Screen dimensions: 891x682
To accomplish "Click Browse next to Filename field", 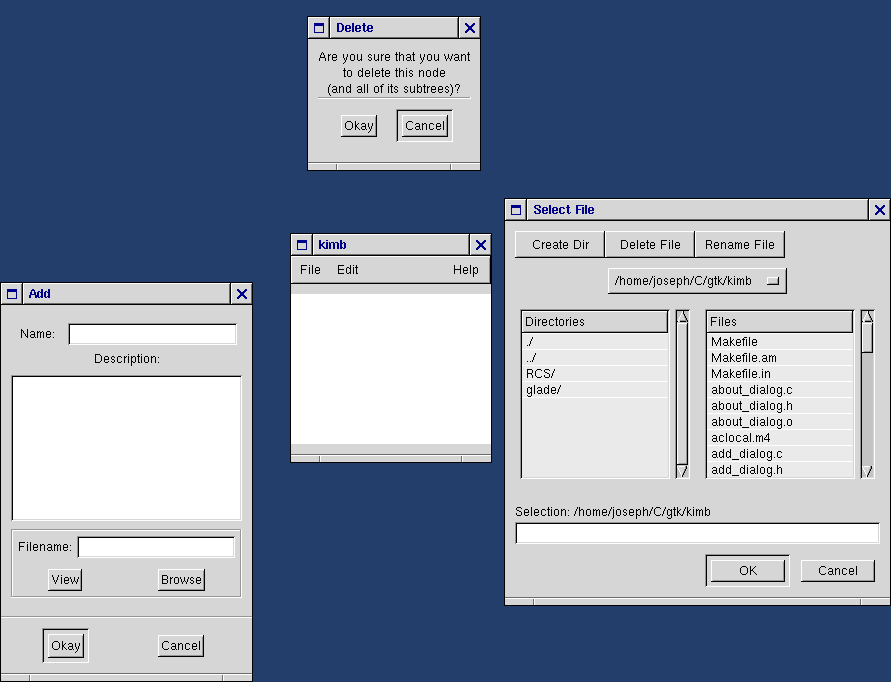I will [181, 580].
